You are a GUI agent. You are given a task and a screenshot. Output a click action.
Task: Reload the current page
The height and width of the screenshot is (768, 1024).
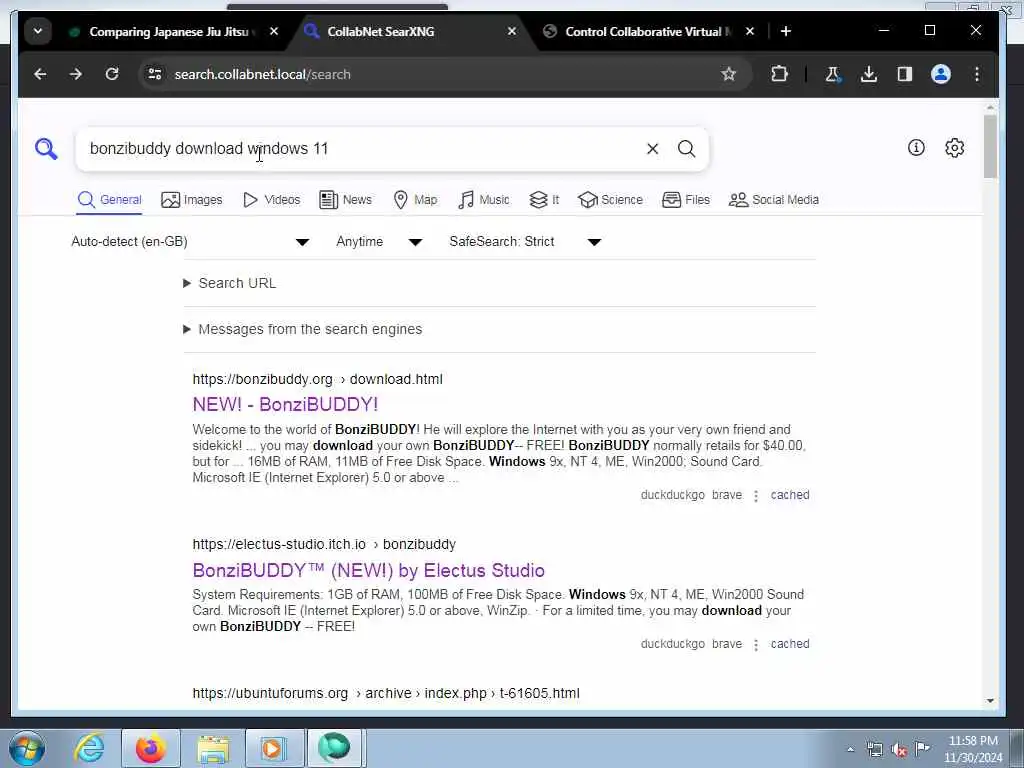point(112,74)
